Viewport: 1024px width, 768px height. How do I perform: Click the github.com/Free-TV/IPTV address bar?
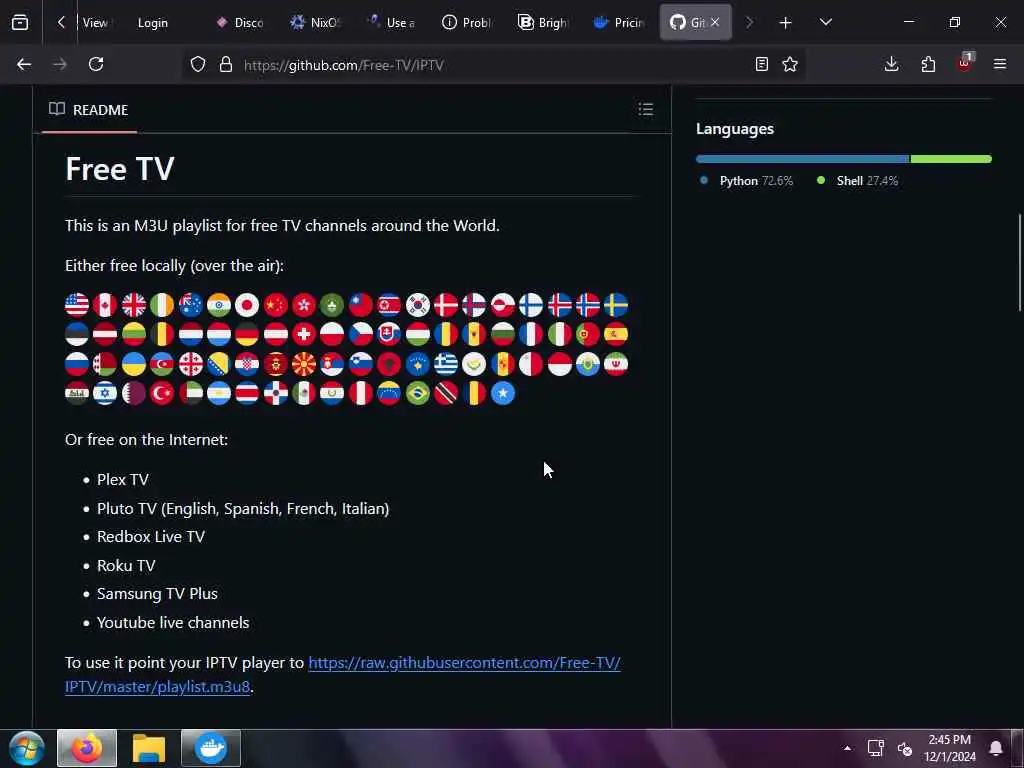tap(496, 65)
